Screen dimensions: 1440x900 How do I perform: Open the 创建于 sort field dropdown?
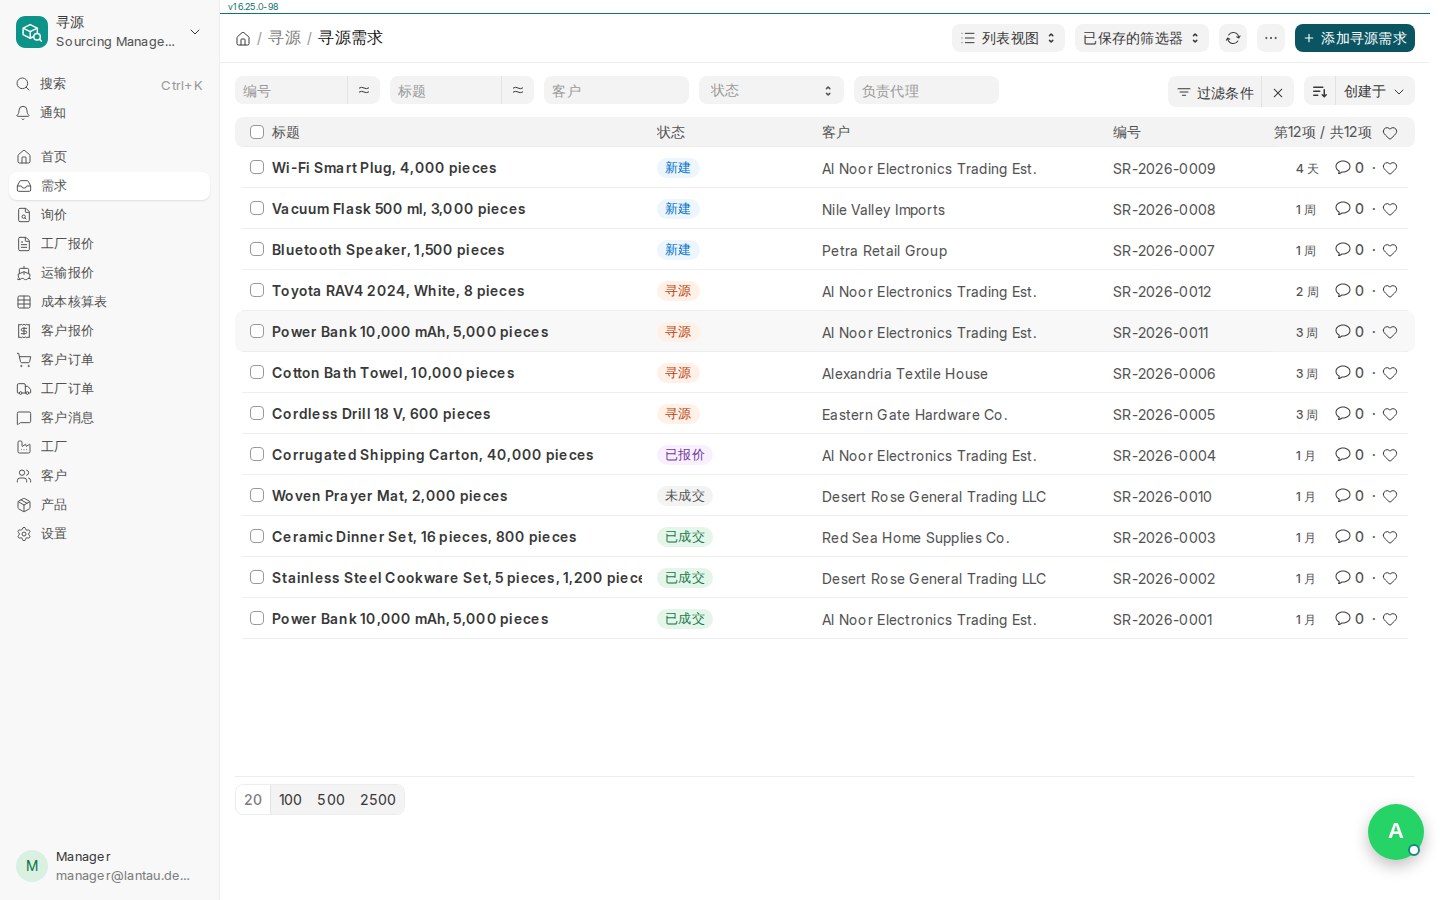point(1374,91)
